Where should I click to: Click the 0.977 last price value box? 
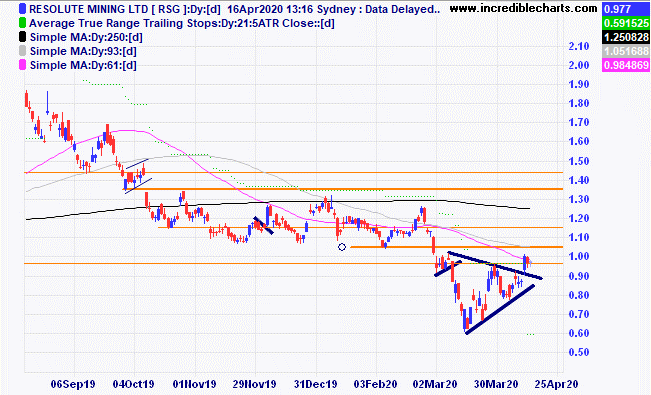[626, 9]
